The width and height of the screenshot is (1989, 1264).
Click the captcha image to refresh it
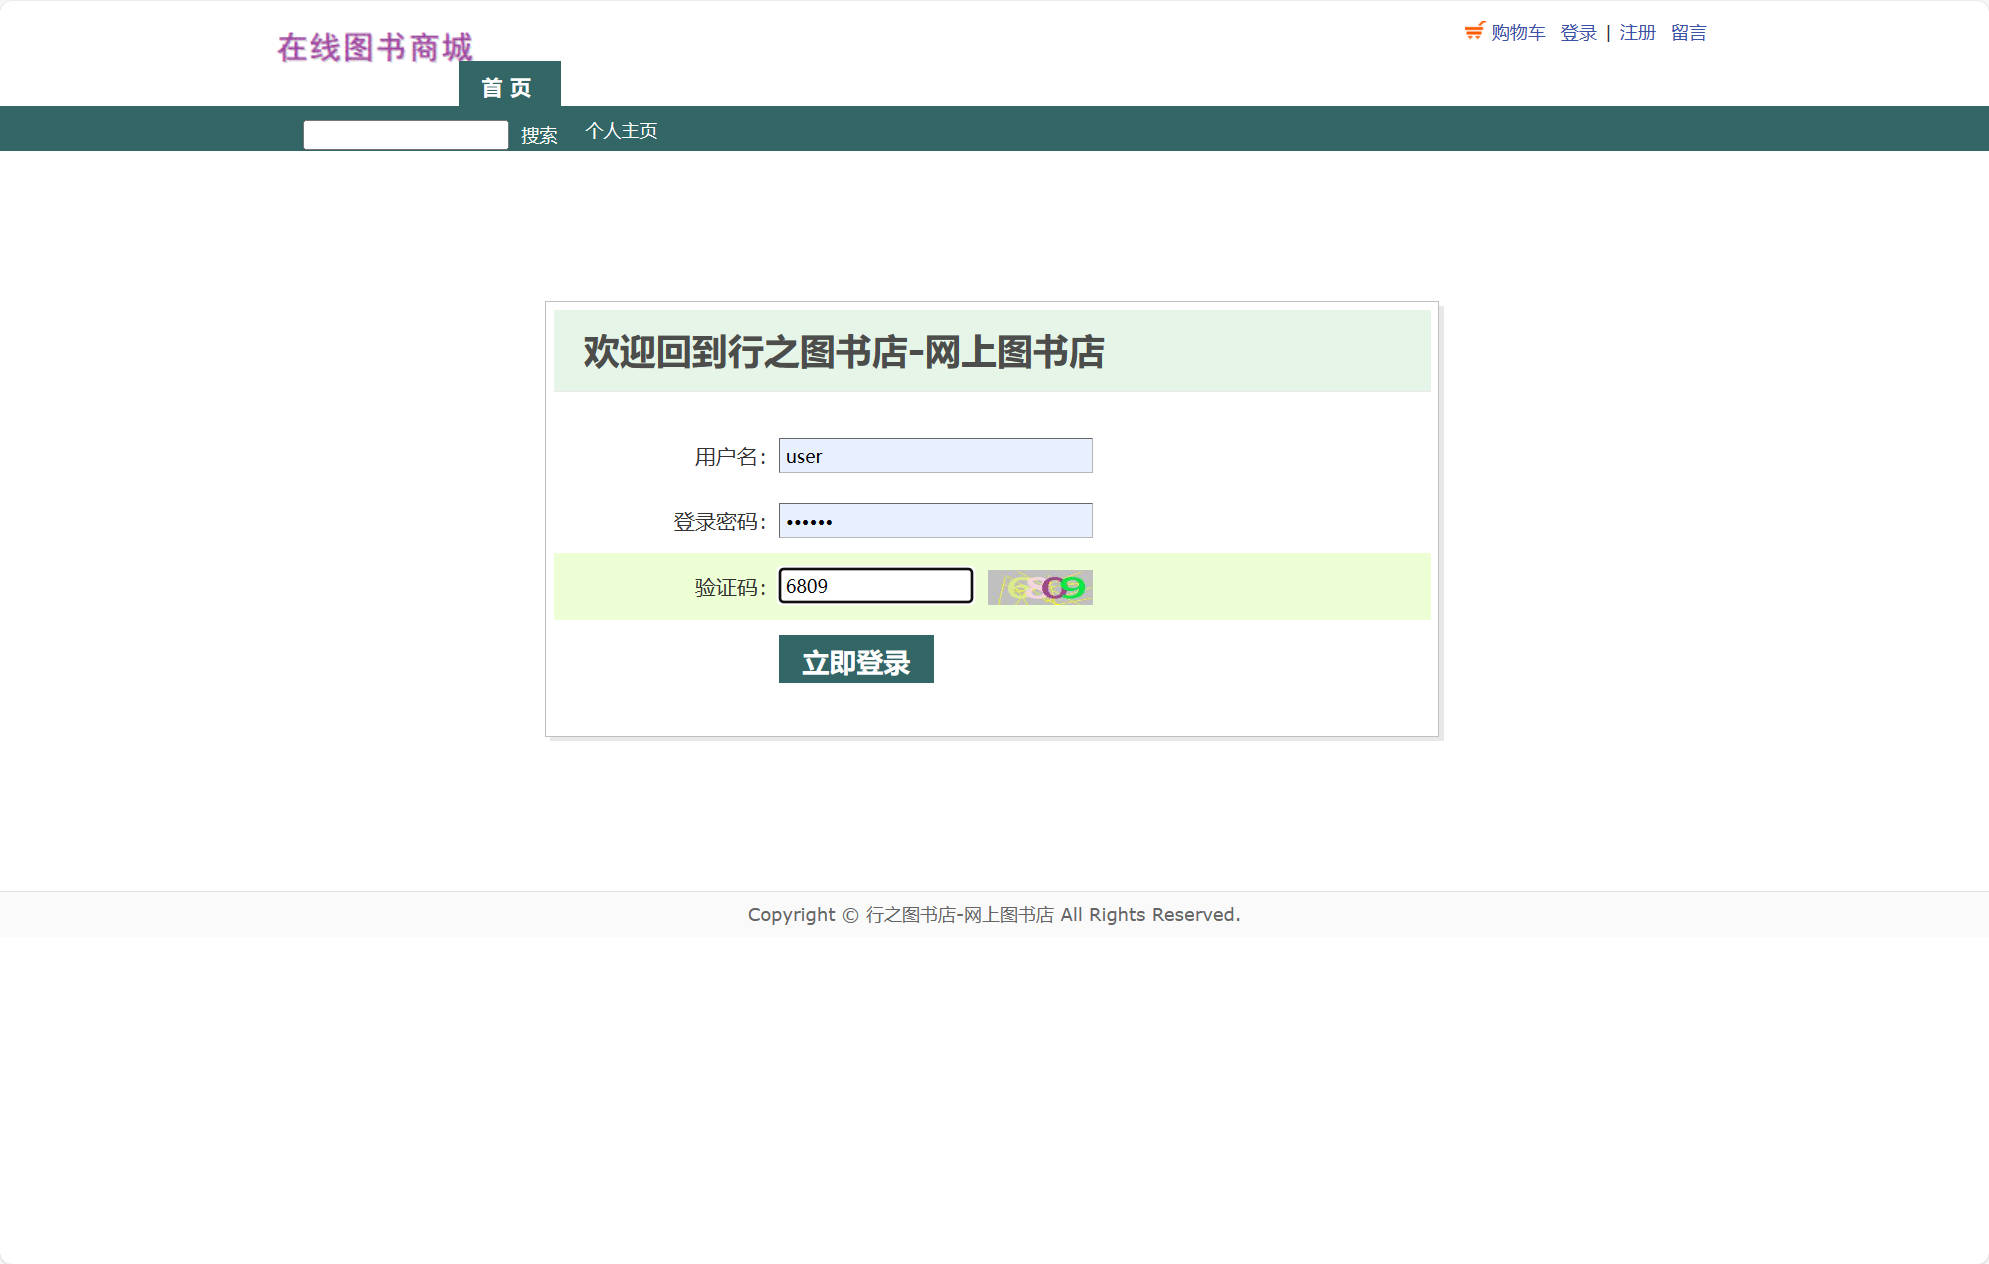click(1038, 587)
